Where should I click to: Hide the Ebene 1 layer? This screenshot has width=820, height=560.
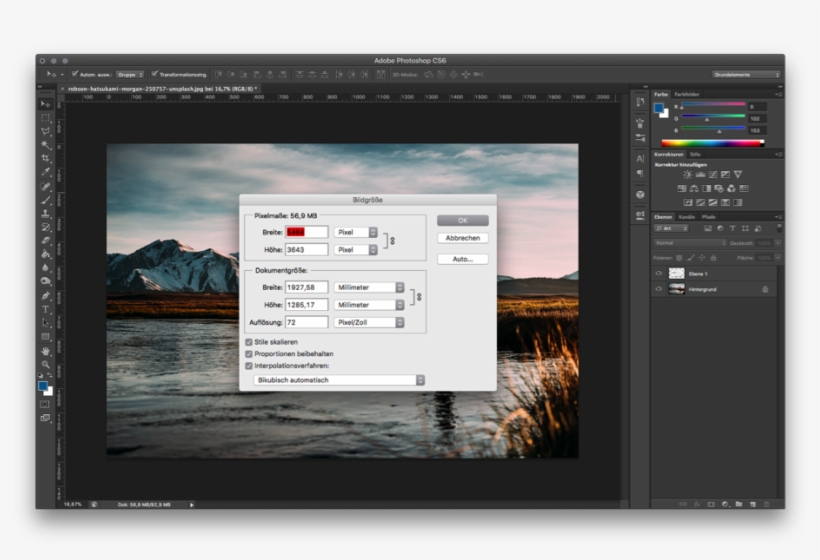click(x=658, y=273)
